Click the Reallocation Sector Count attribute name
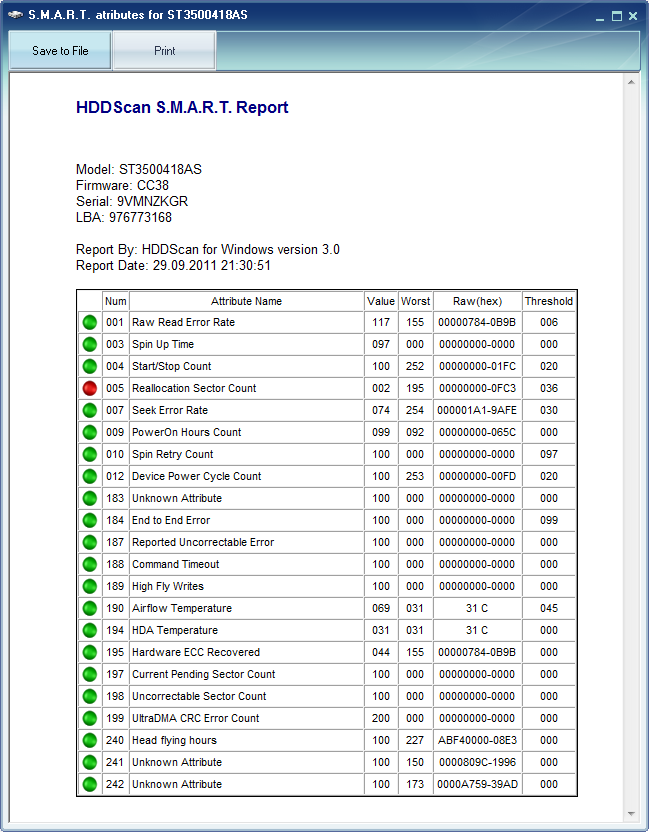 pyautogui.click(x=194, y=388)
